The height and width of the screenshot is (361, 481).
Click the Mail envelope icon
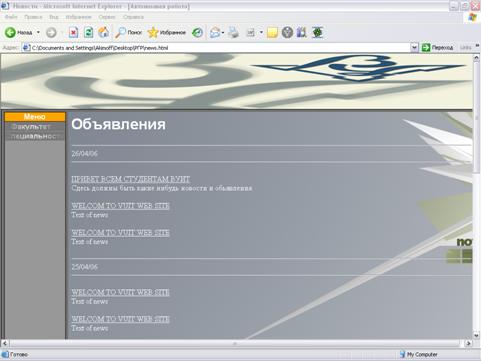(x=215, y=32)
